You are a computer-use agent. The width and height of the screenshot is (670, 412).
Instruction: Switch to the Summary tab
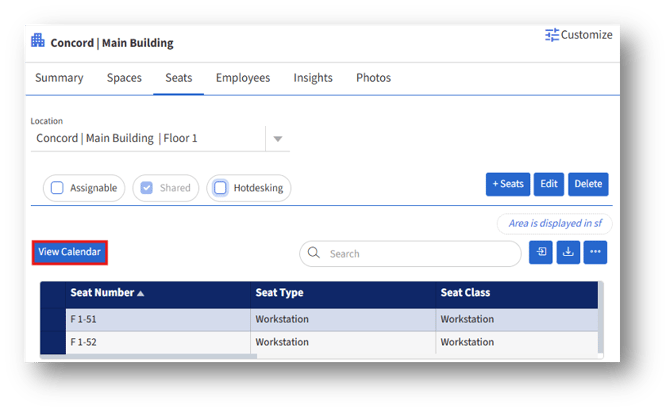(x=59, y=78)
